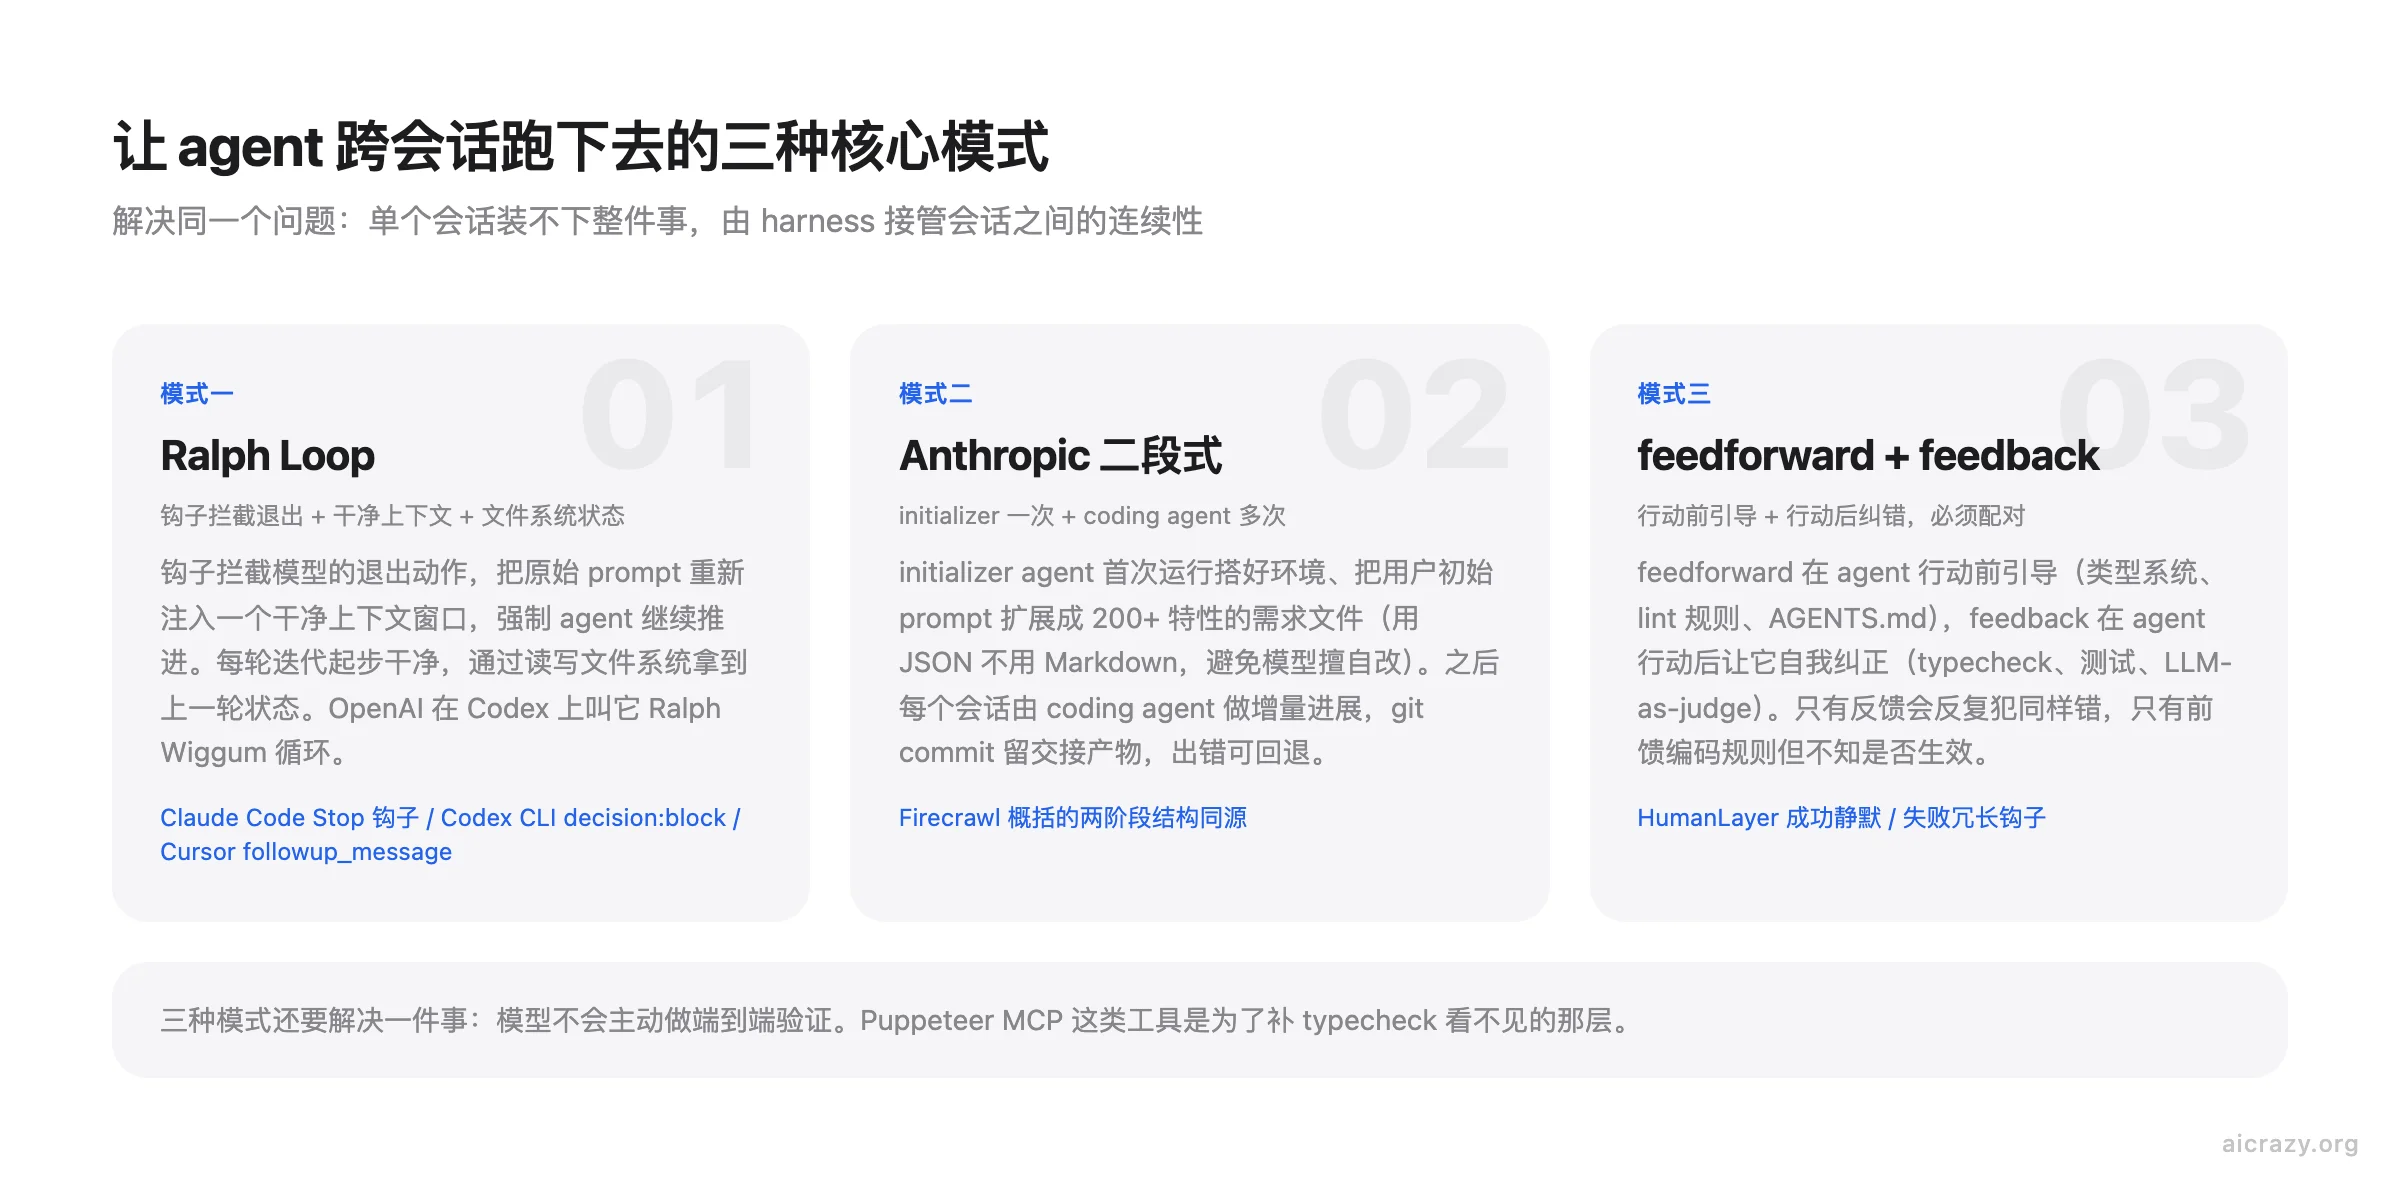The height and width of the screenshot is (1190, 2400).
Task: Click the line 钩子拦截退出 + 干净上下文 + 文件系统状态
Action: point(392,516)
